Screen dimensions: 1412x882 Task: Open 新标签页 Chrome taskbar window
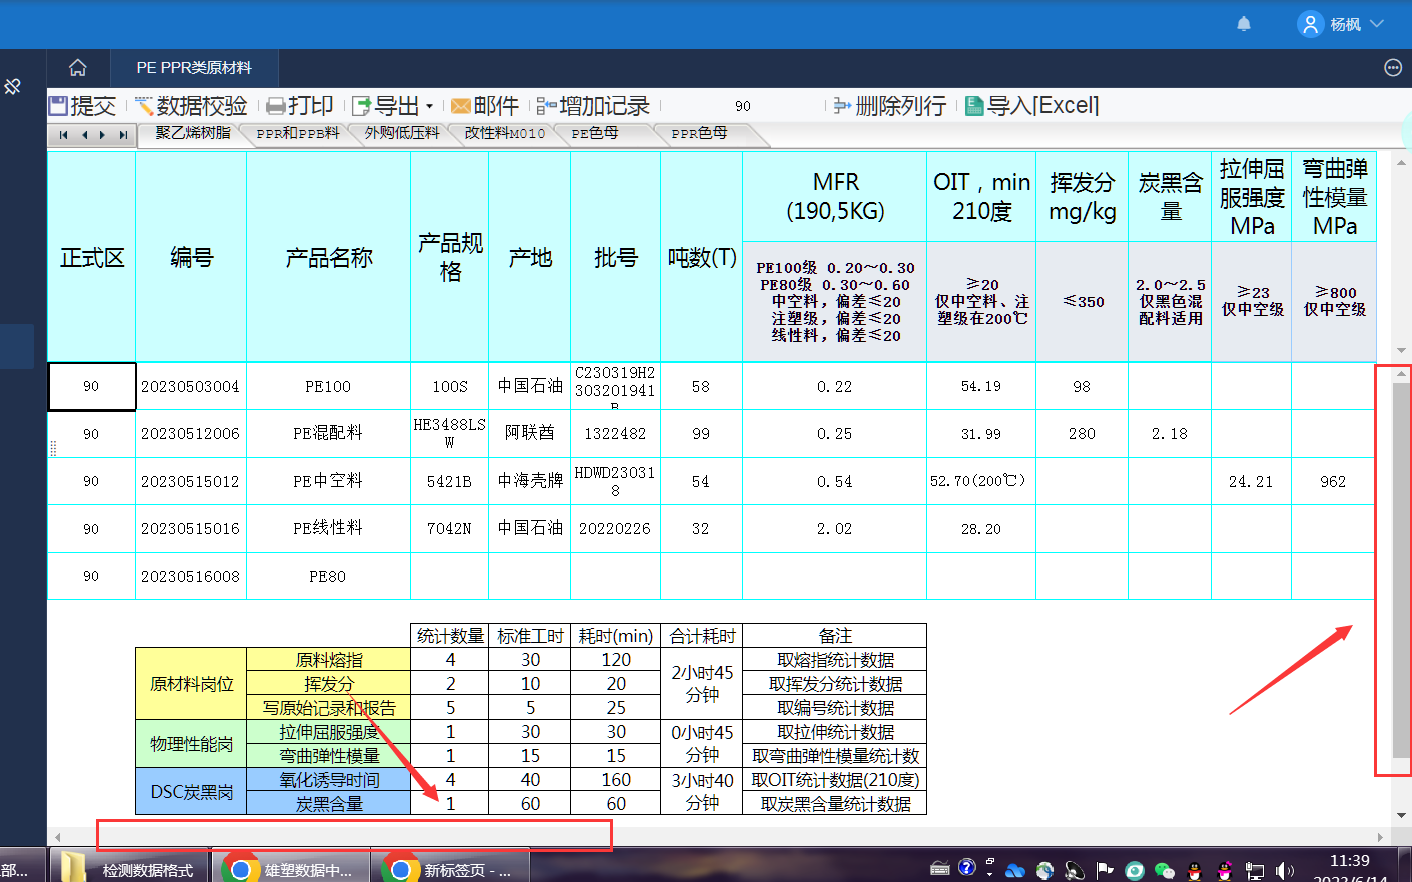click(x=449, y=869)
